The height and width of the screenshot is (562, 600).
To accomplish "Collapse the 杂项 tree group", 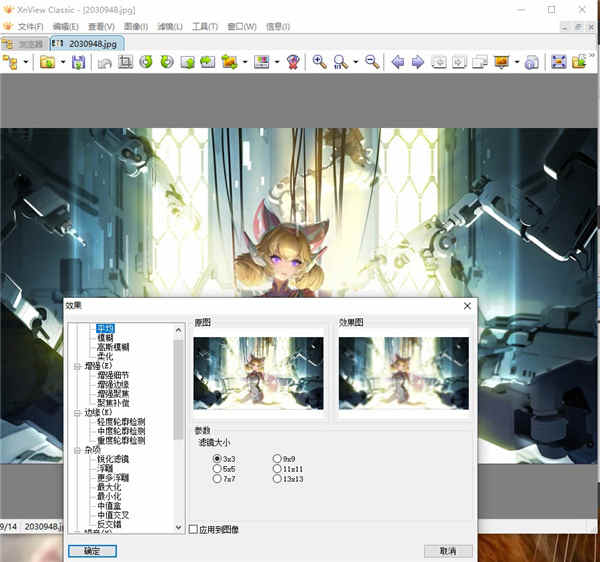I will (77, 450).
